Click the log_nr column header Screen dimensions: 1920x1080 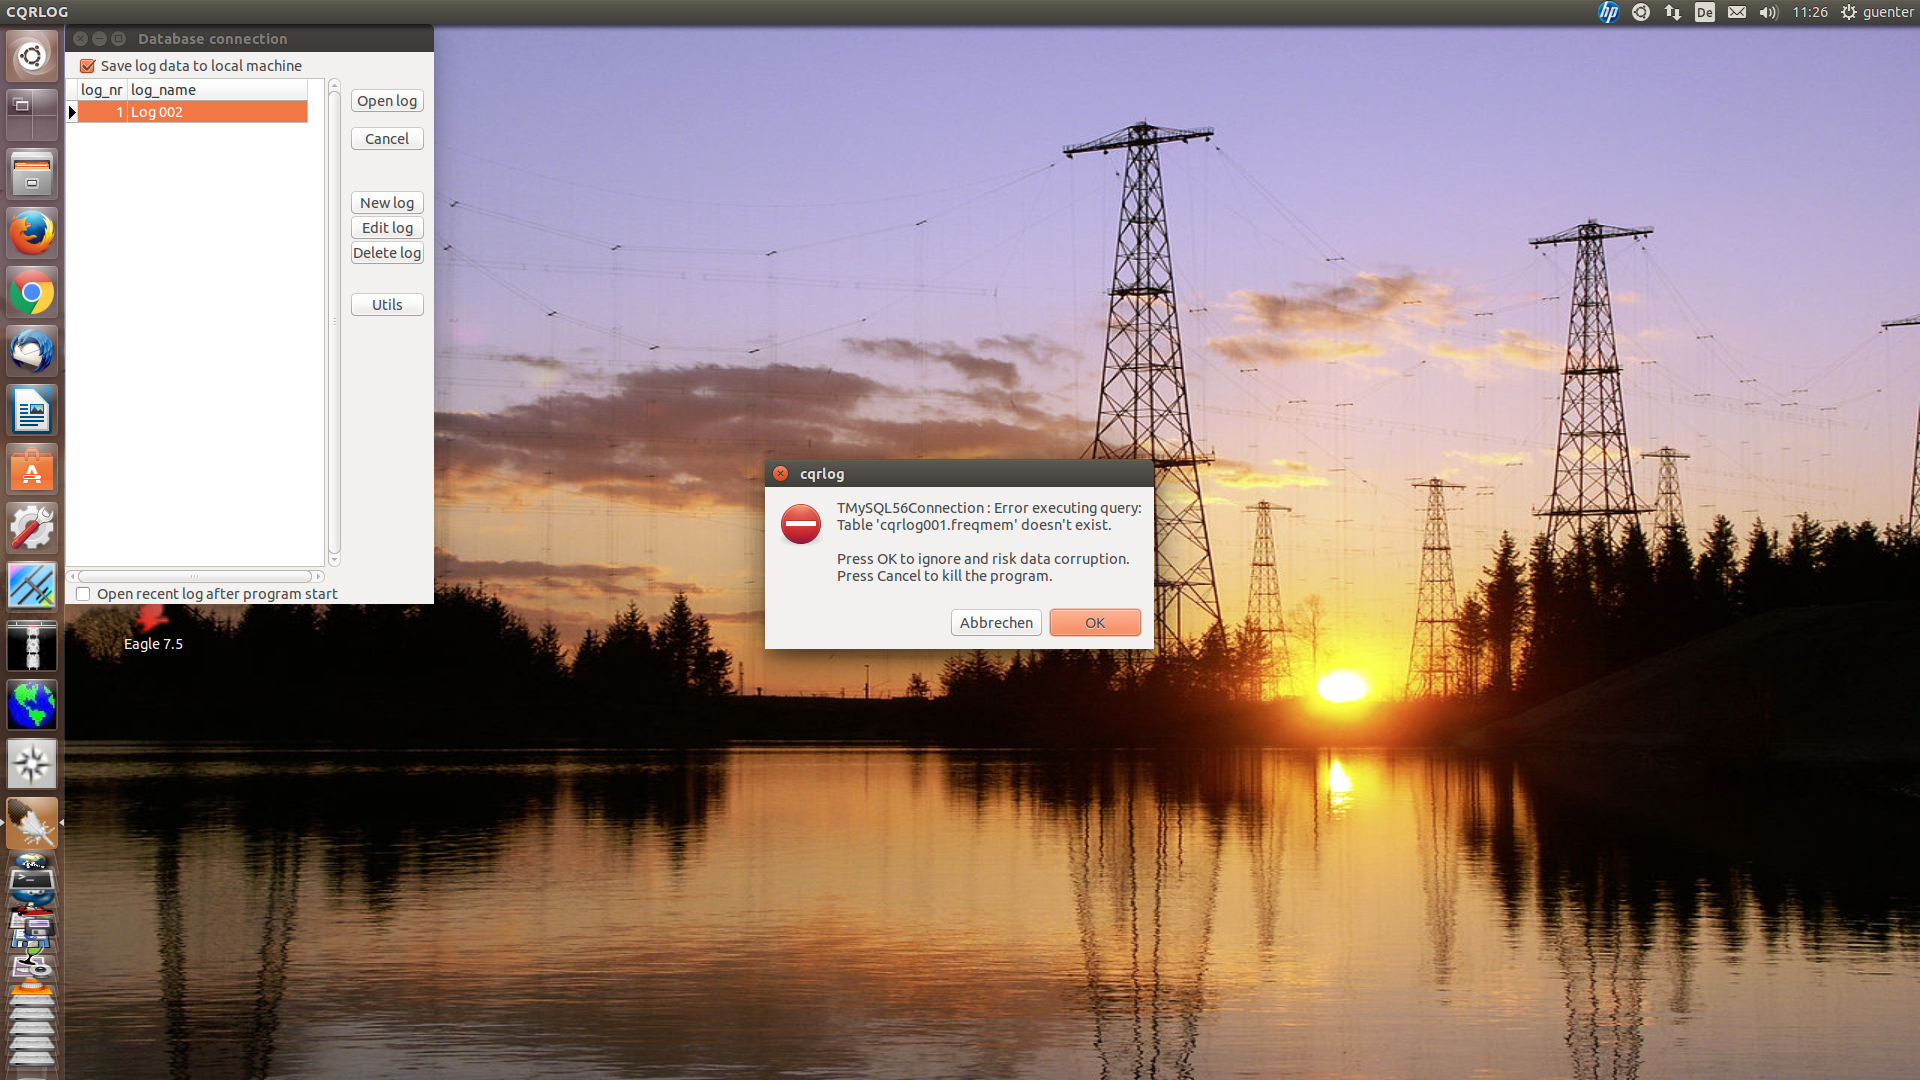[x=102, y=90]
